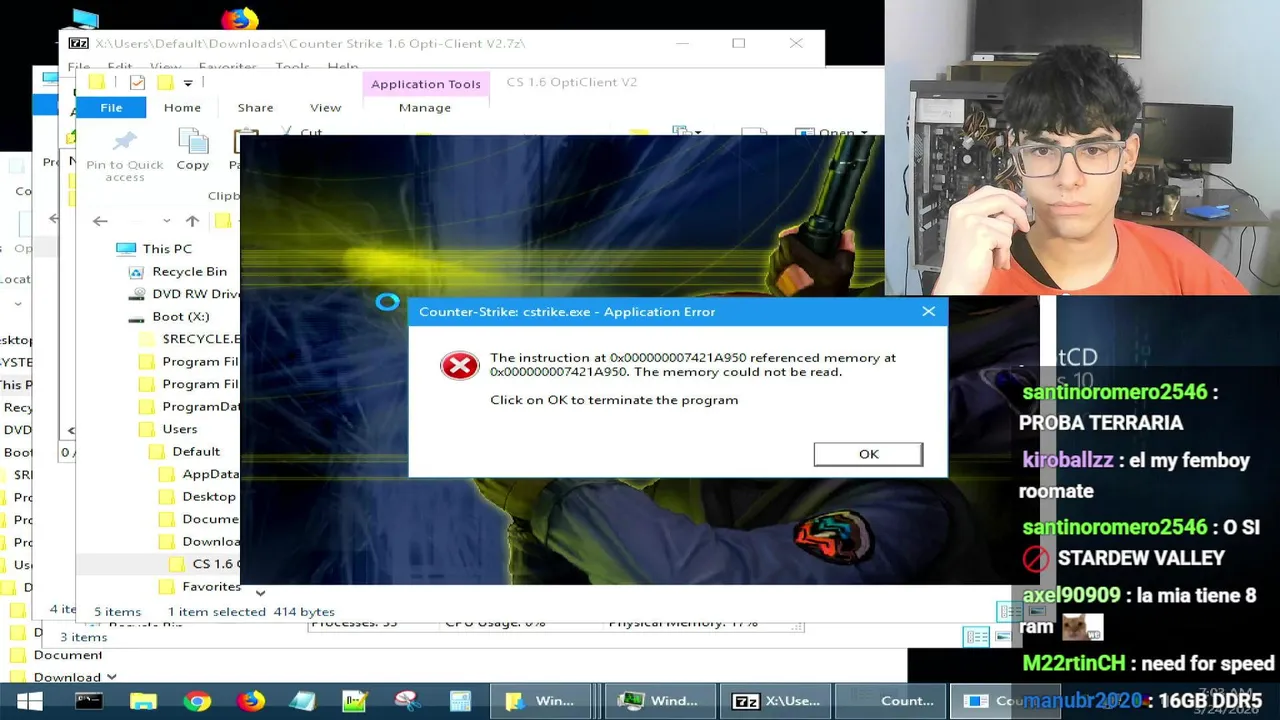Image resolution: width=1280 pixels, height=720 pixels.
Task: Select Users folder in tree
Action: click(179, 429)
